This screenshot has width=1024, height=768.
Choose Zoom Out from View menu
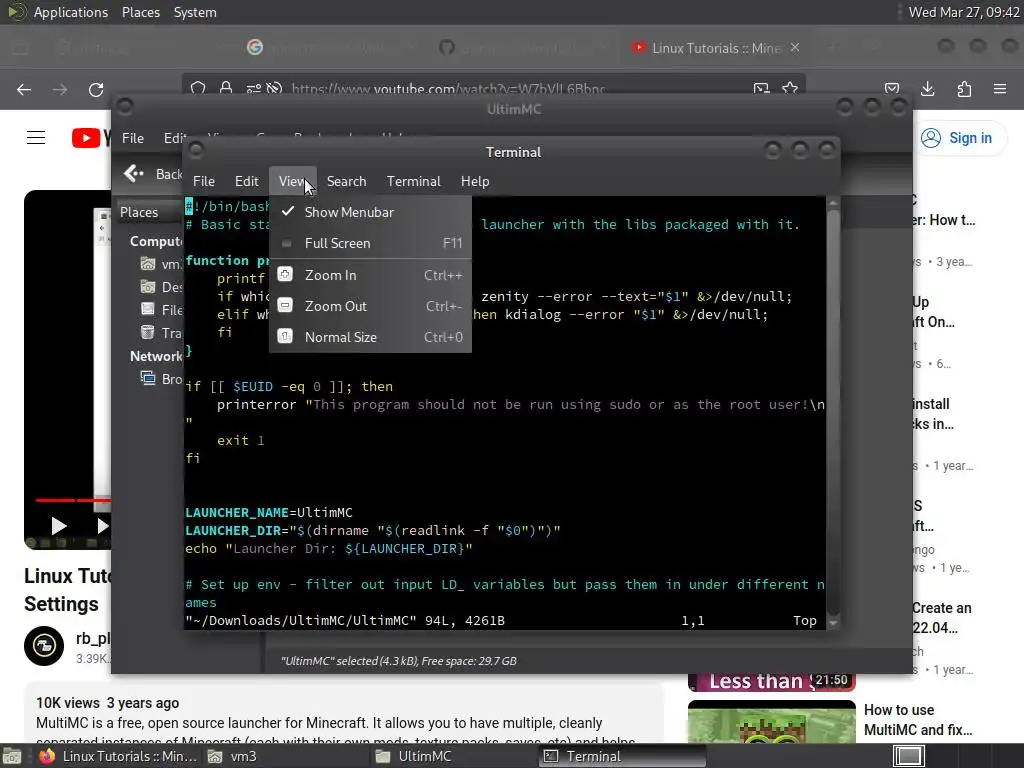[370, 306]
